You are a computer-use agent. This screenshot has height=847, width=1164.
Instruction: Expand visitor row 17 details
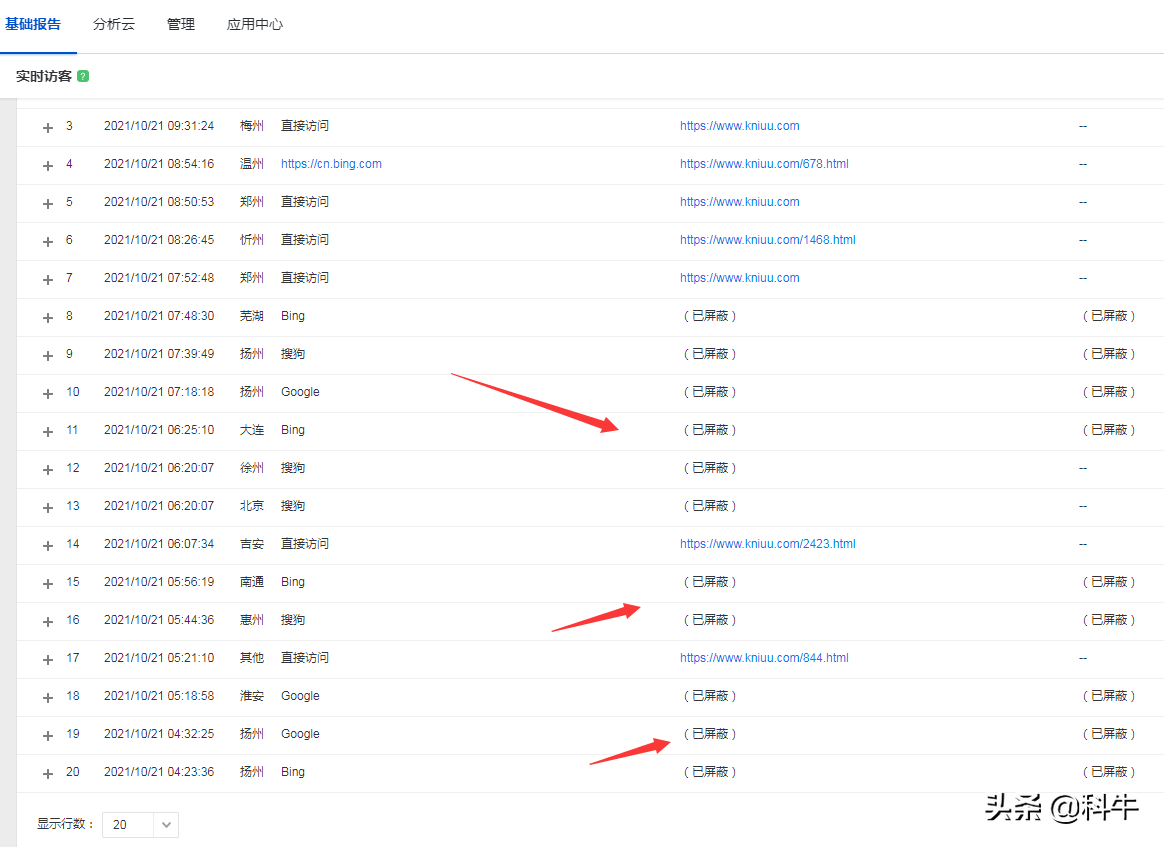click(x=48, y=660)
